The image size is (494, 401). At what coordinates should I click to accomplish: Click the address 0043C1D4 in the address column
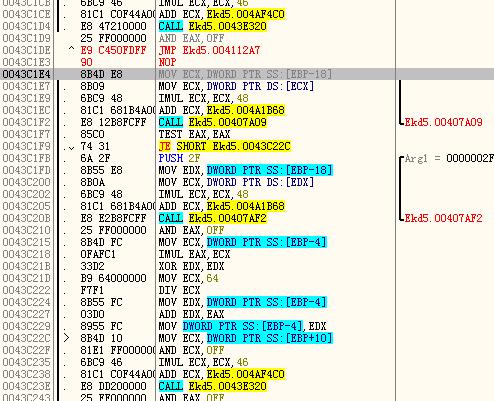tap(26, 26)
